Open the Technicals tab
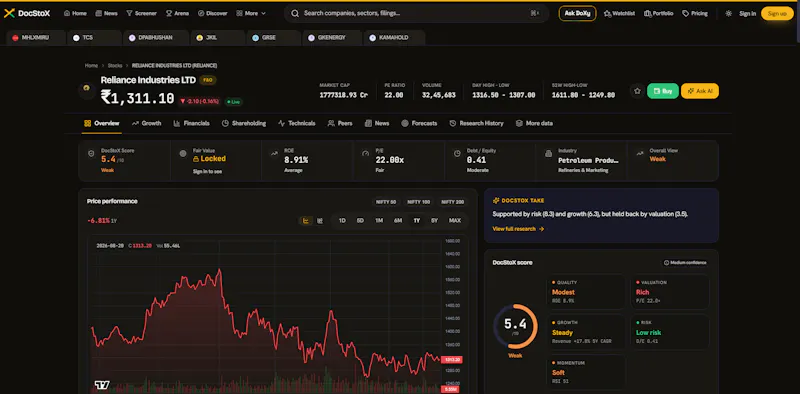Viewport: 800px width, 394px height. tap(296, 124)
